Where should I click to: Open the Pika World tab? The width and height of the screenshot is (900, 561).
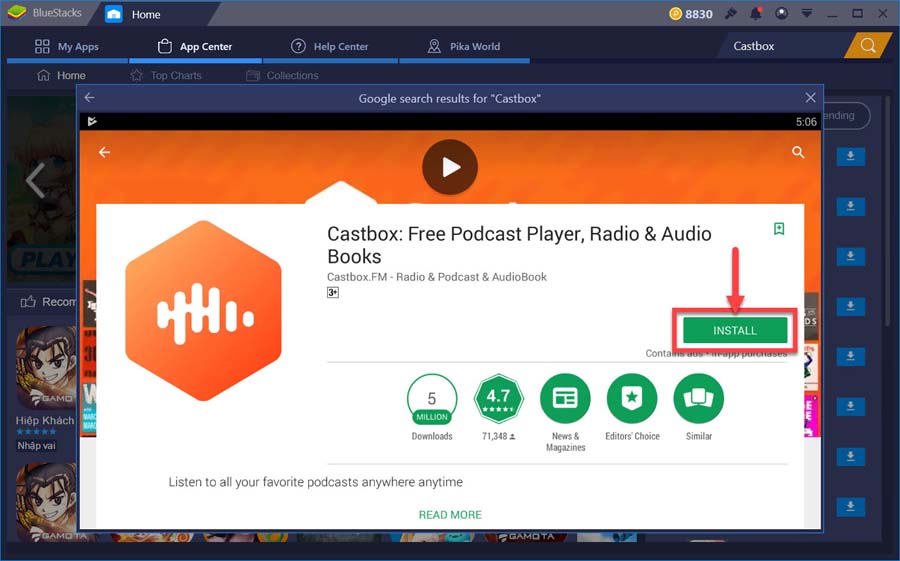pyautogui.click(x=464, y=47)
